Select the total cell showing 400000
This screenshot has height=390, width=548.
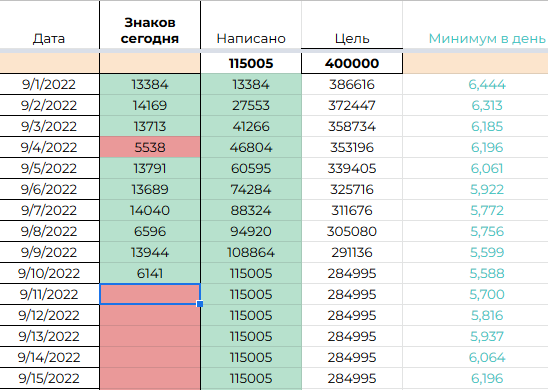(352, 63)
